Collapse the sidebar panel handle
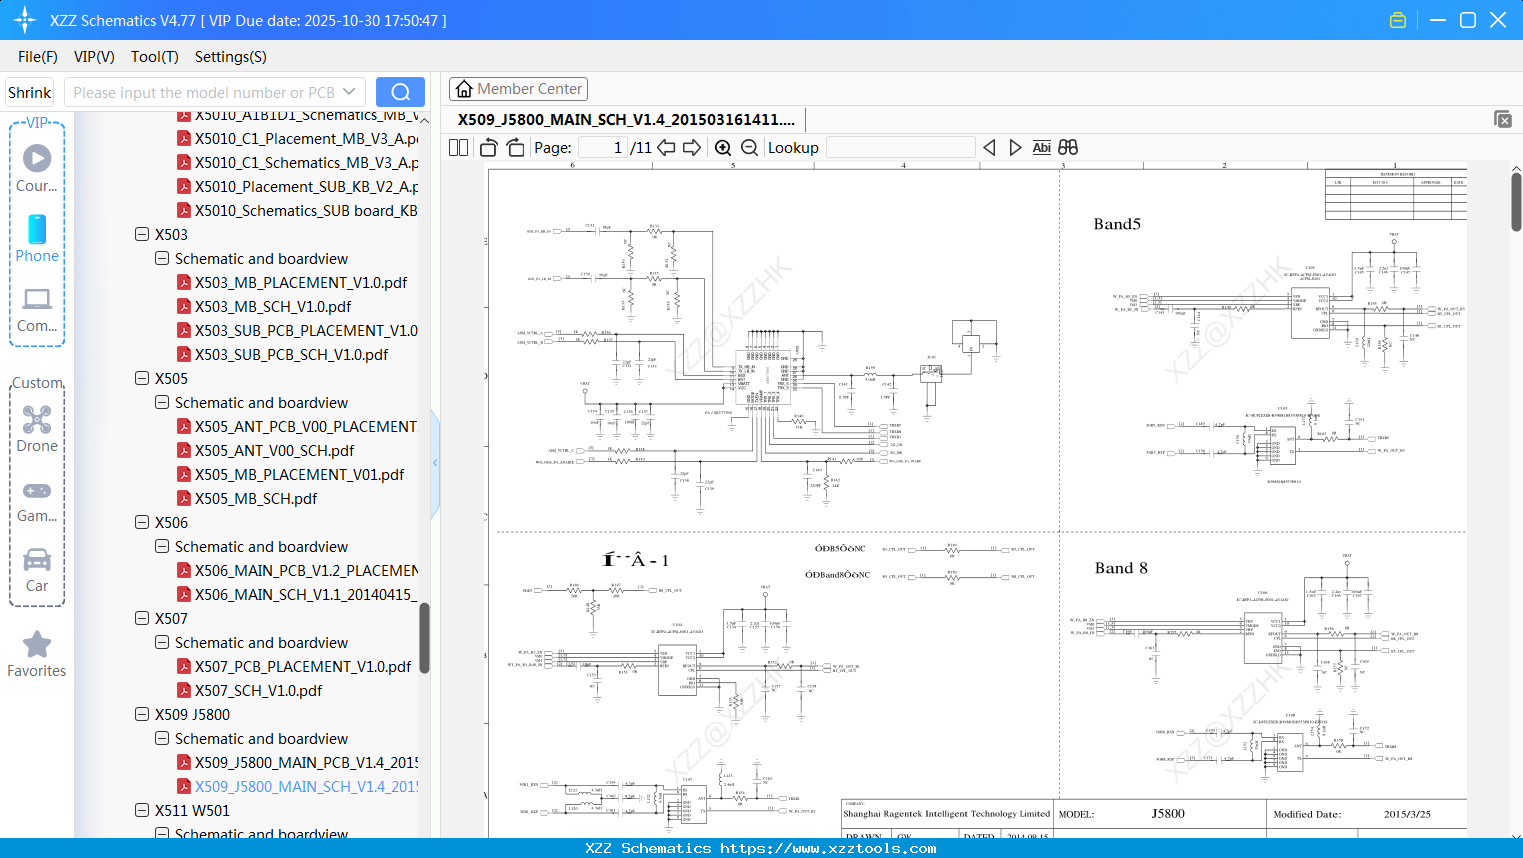Image resolution: width=1523 pixels, height=858 pixels. point(435,462)
